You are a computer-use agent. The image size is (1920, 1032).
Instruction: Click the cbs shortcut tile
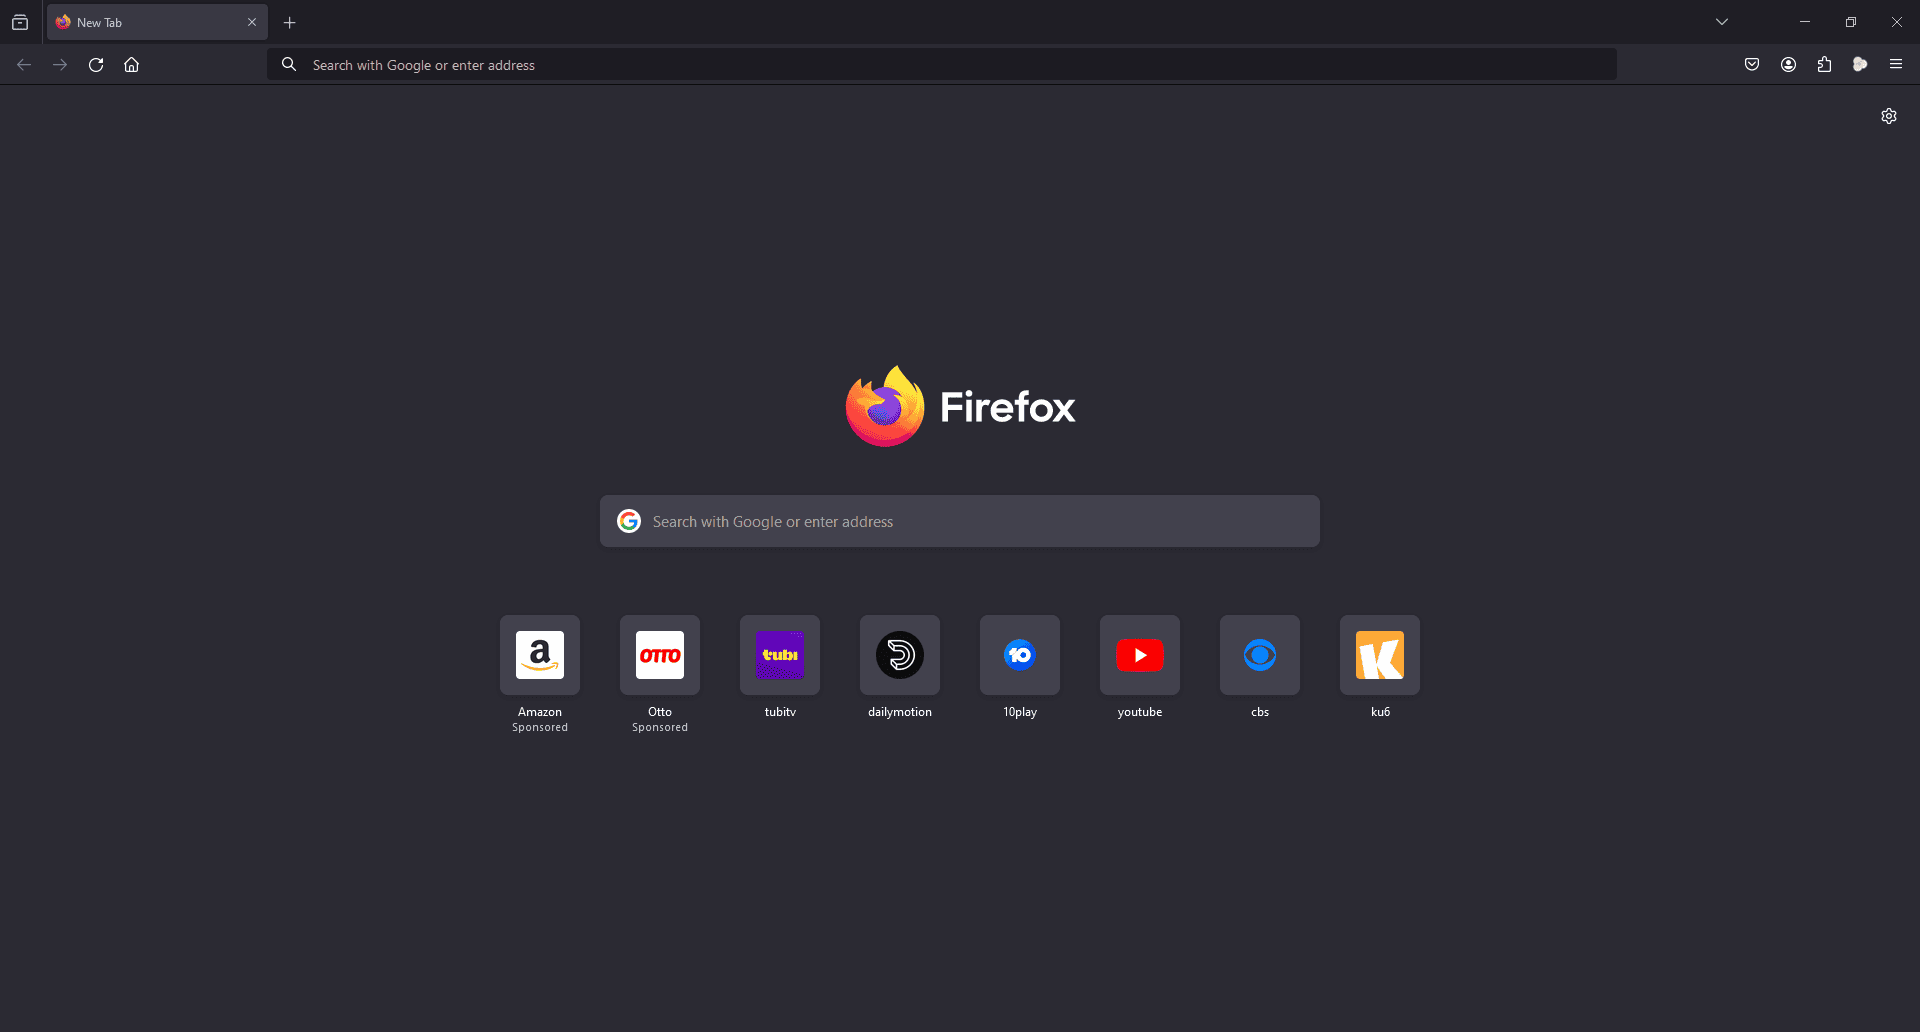pos(1259,655)
